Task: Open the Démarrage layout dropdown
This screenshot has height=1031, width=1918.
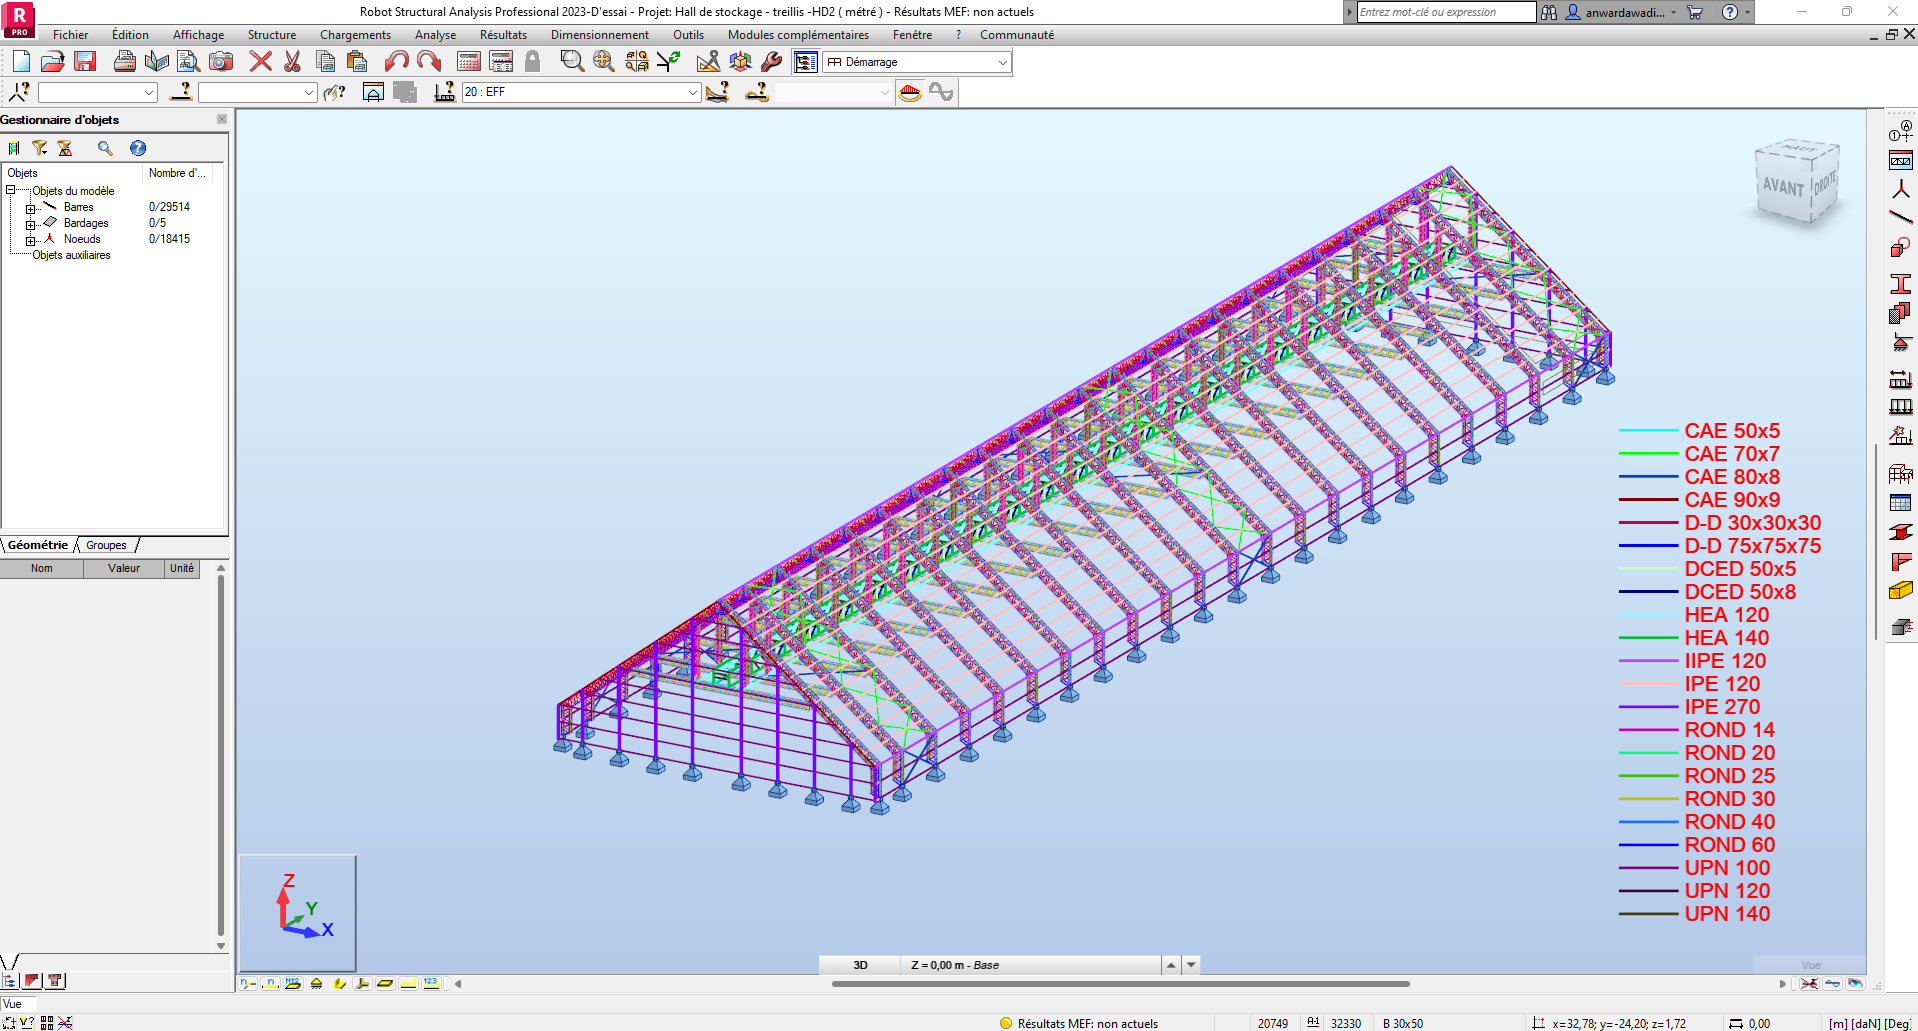Action: [1002, 62]
